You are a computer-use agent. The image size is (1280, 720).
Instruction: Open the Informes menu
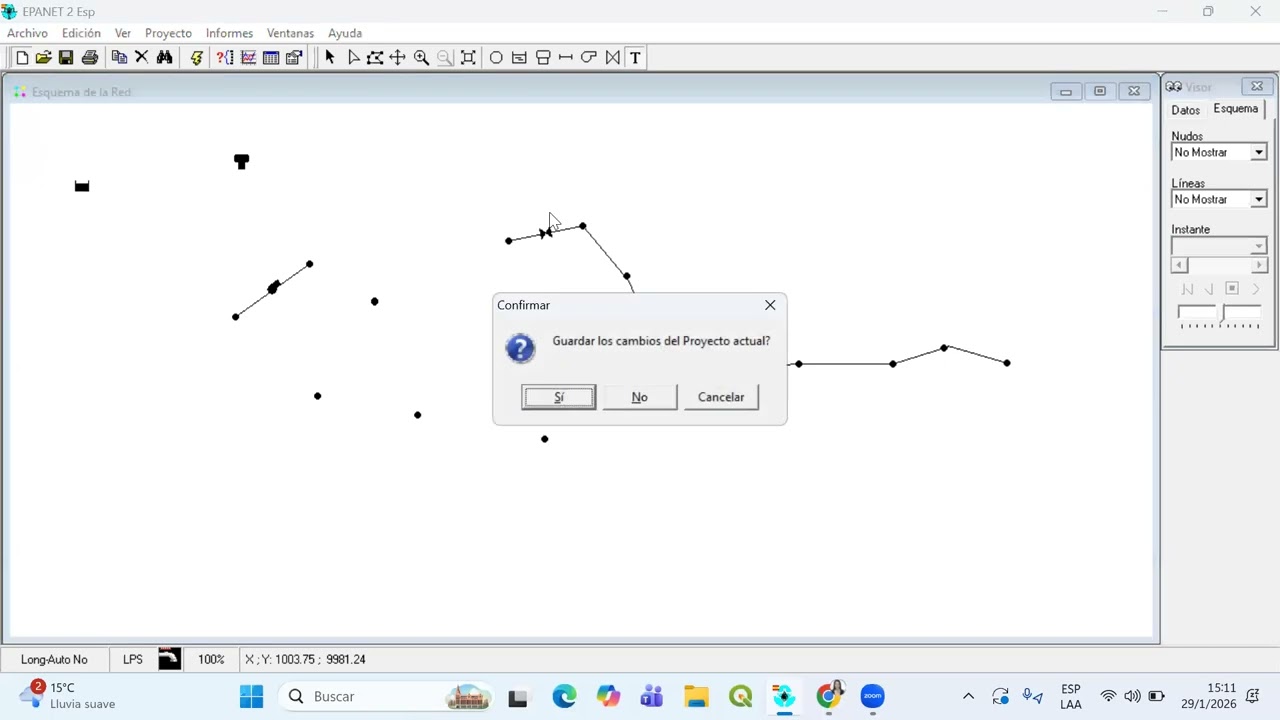[x=229, y=33]
